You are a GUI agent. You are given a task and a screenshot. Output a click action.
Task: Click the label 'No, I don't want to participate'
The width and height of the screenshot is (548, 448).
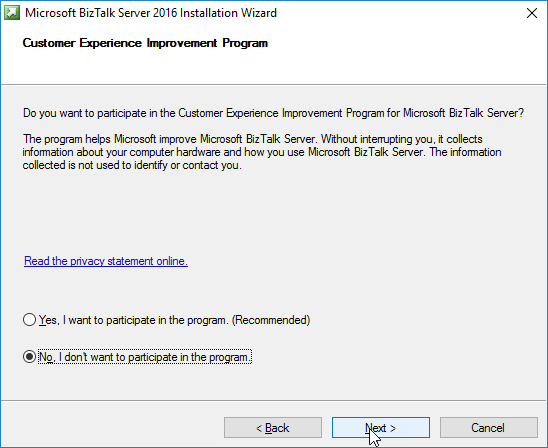[x=145, y=357]
